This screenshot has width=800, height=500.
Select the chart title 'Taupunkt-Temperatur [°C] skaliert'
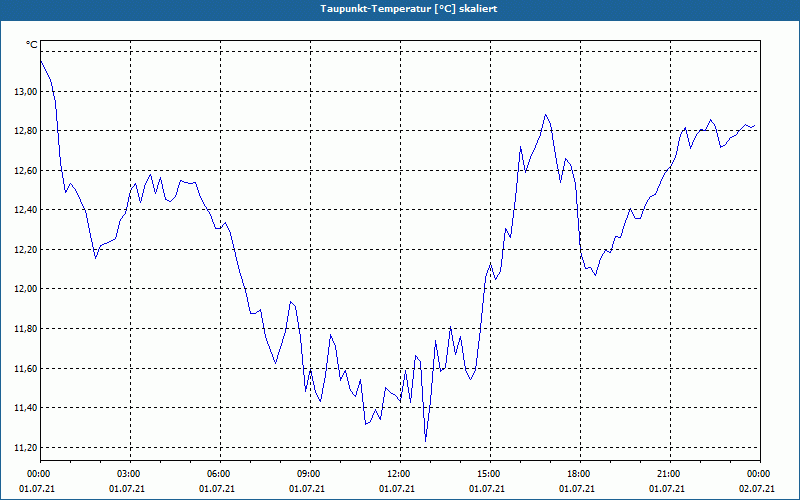[409, 9]
